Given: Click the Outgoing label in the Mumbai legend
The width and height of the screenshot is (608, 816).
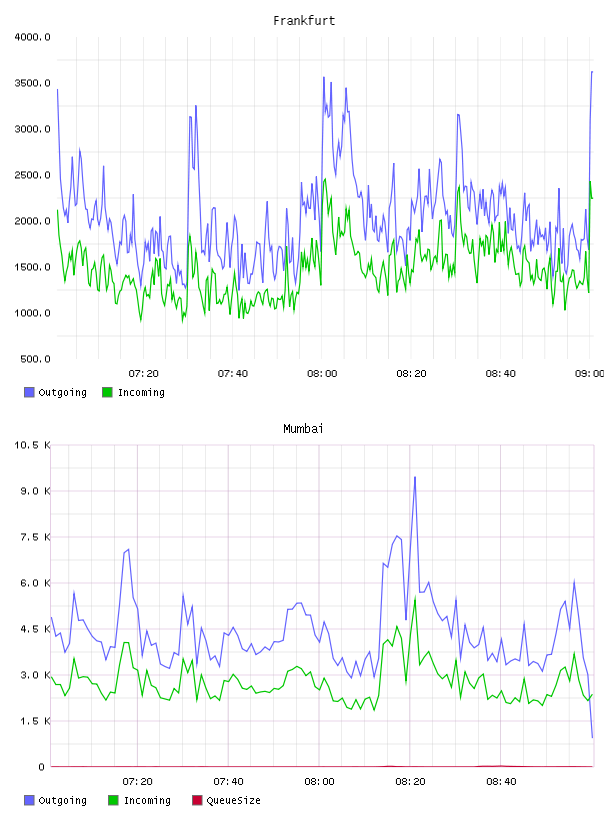Looking at the screenshot, I should tap(62, 800).
